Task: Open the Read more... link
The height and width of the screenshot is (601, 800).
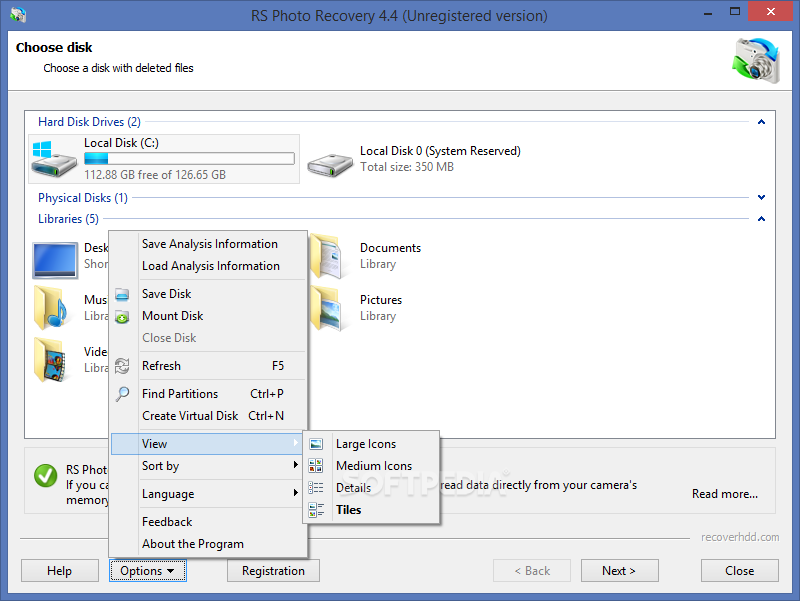Action: (724, 494)
